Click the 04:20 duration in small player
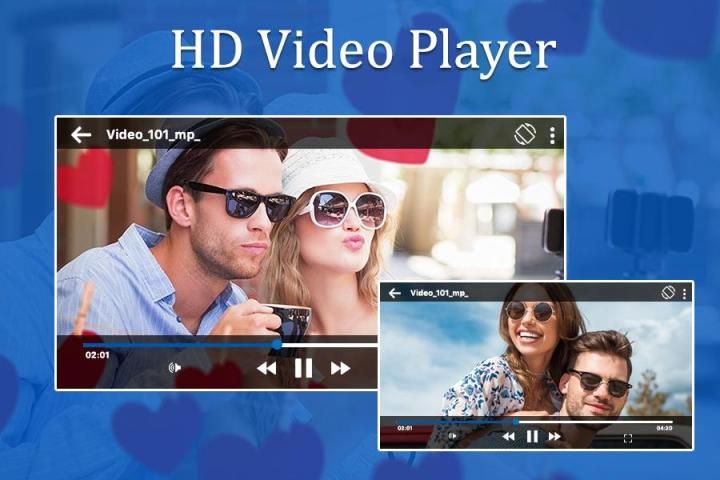720x480 pixels. 664,428
